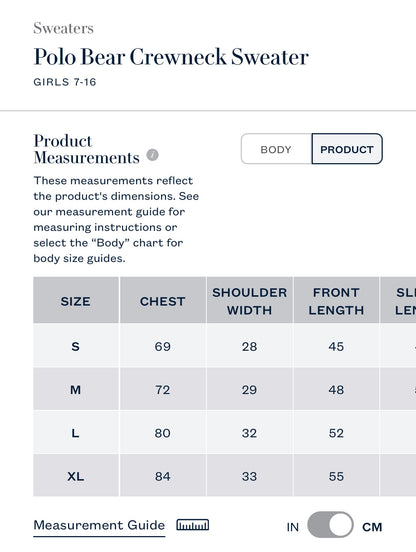416x552 pixels.
Task: Select the size S row label
Action: click(76, 346)
